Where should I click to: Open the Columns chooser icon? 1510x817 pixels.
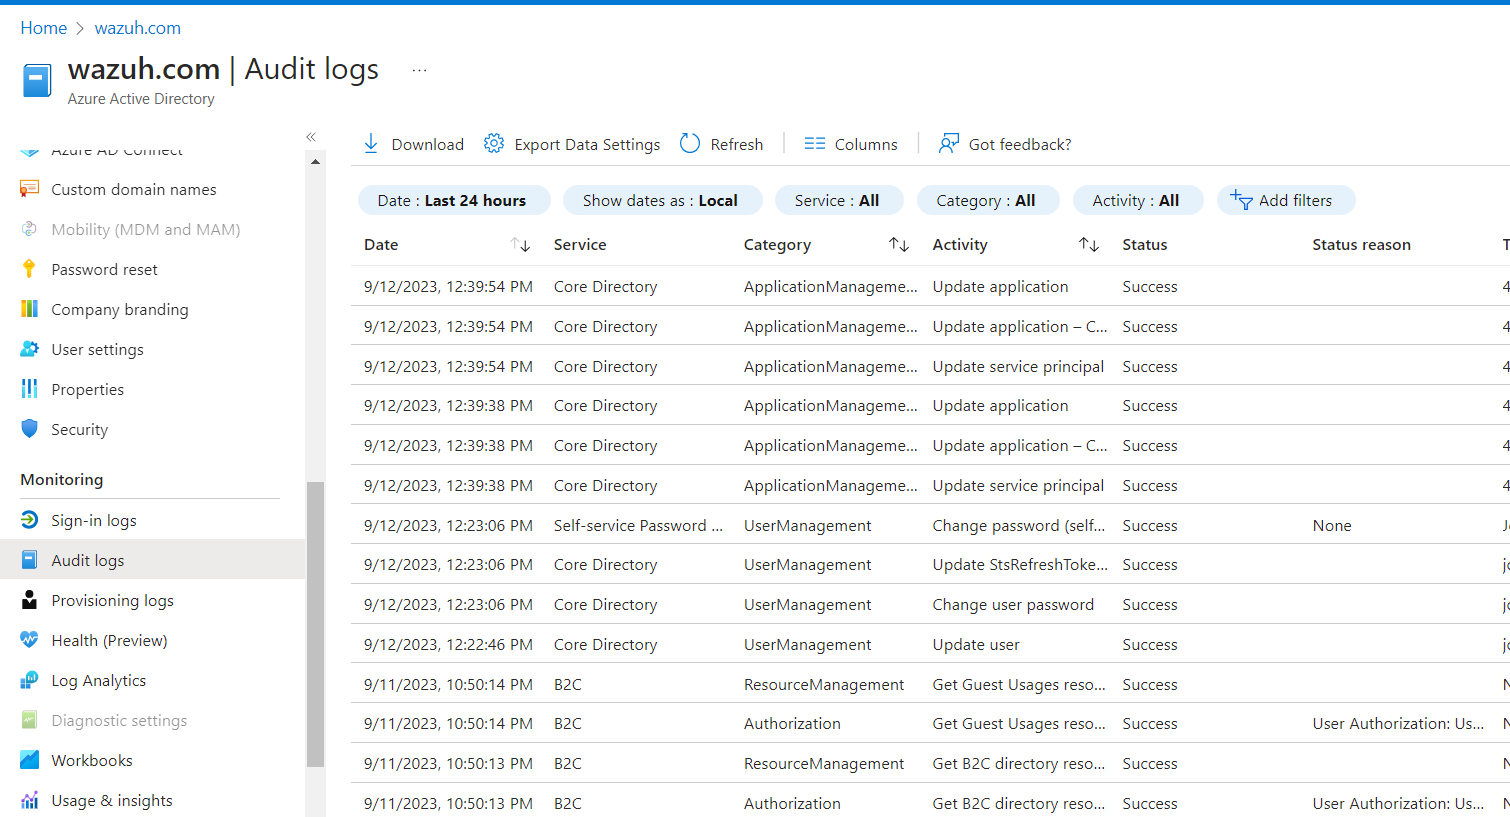(x=814, y=143)
